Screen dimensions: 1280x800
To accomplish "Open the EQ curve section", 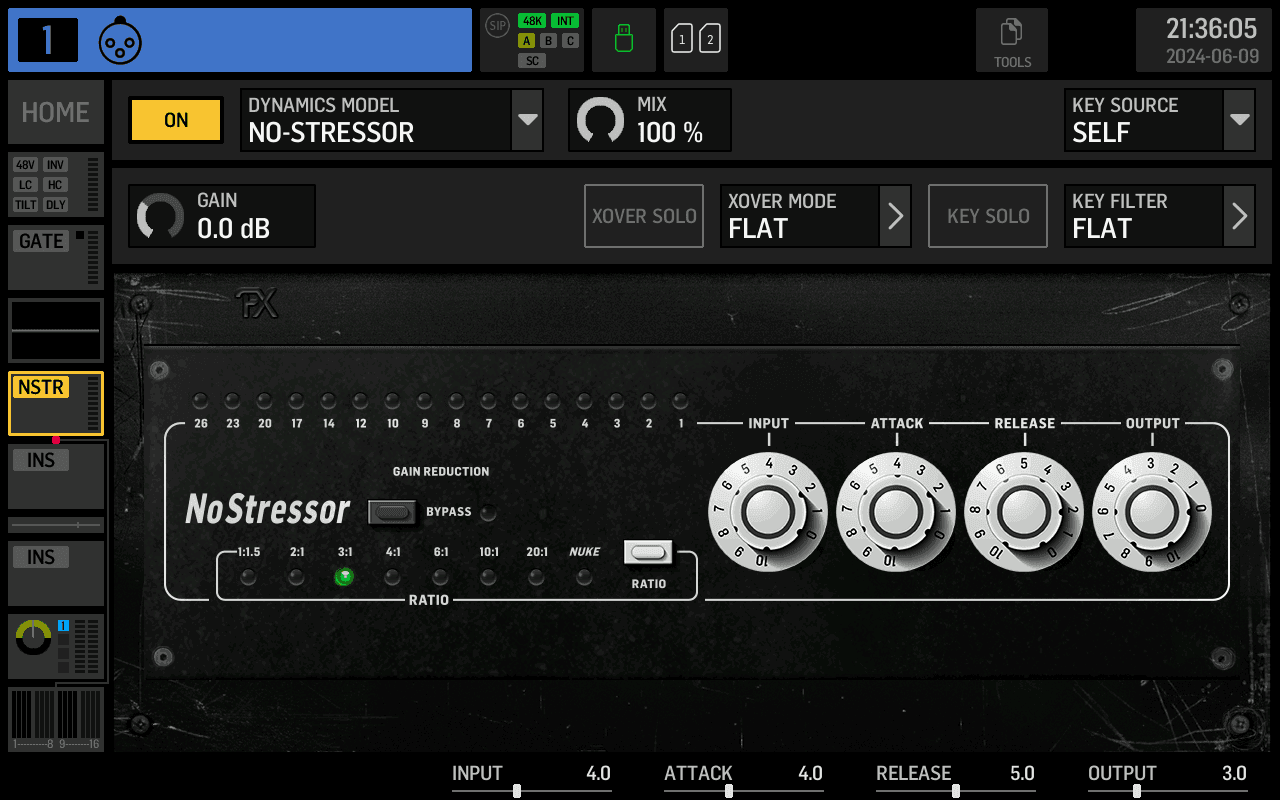I will 56,330.
